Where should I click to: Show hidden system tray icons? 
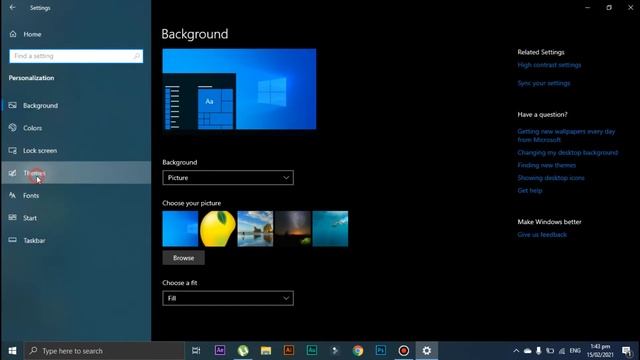(x=516, y=351)
